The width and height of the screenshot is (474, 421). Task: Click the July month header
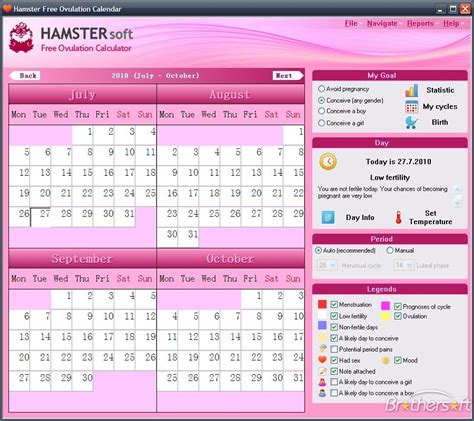(82, 94)
